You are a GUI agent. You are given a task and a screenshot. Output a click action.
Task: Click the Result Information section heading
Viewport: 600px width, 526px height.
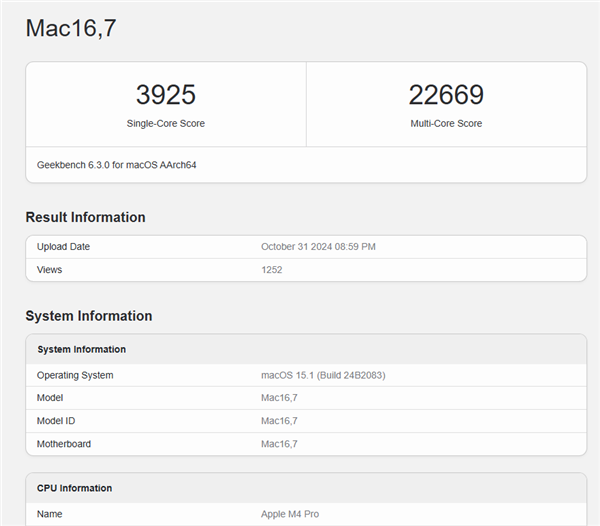tap(85, 217)
